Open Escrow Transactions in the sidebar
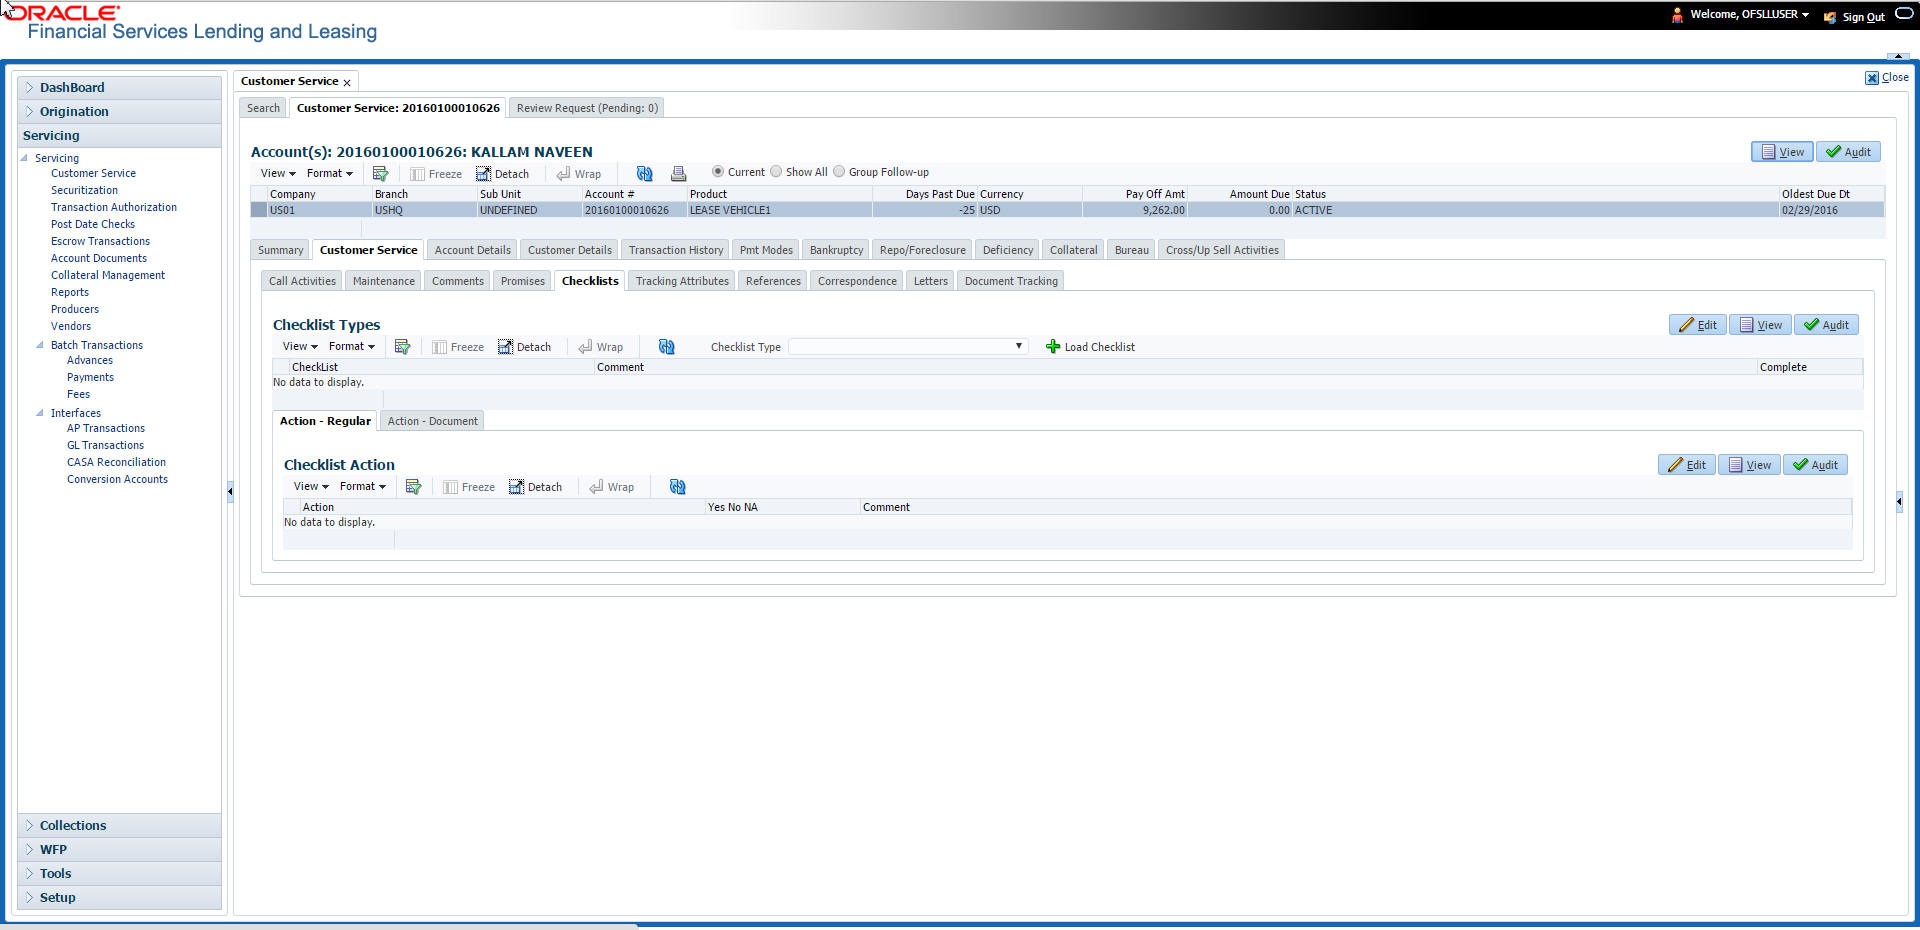The height and width of the screenshot is (930, 1920). [100, 241]
